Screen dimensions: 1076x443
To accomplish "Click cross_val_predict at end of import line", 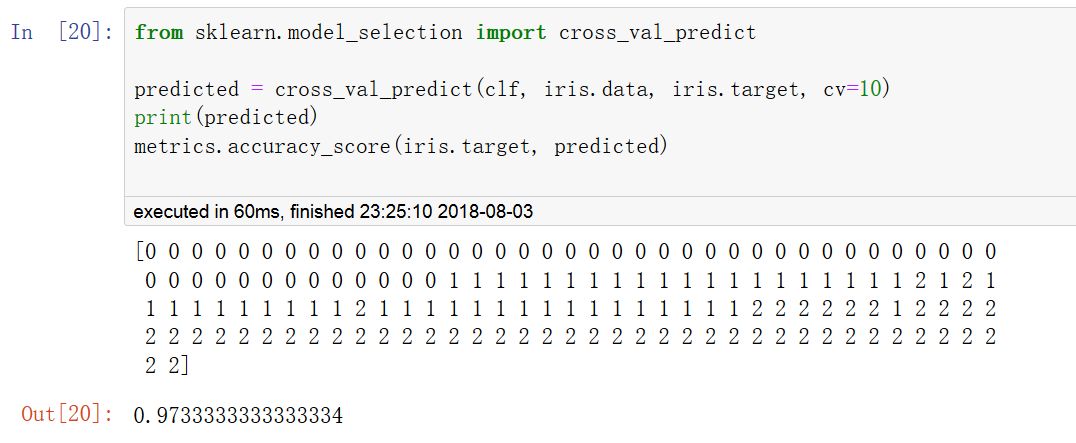I will click(657, 32).
